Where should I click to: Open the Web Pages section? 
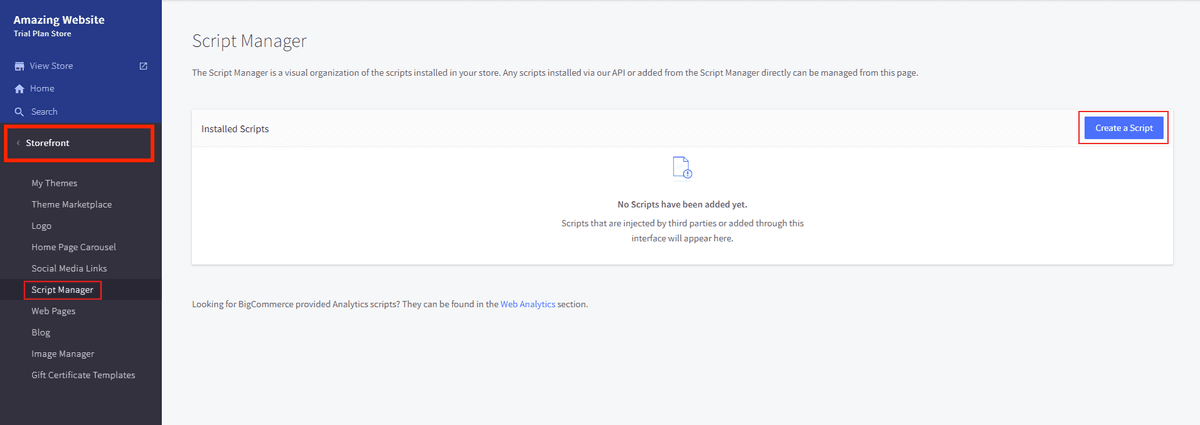tap(54, 311)
